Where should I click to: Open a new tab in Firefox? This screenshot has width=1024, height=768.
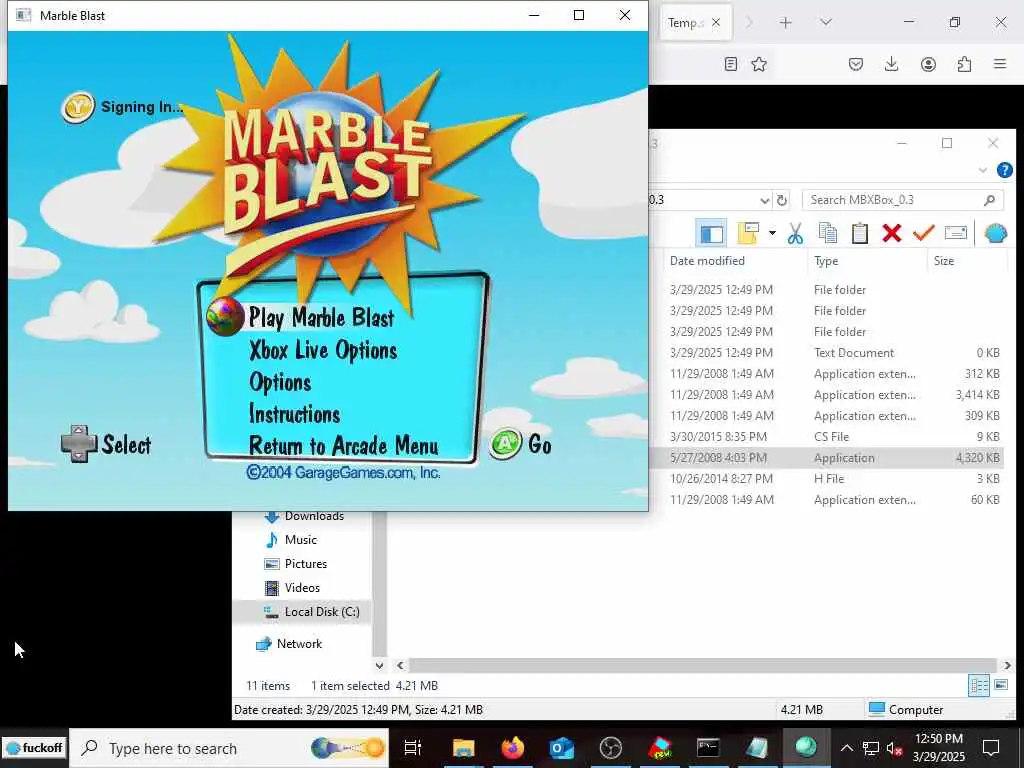click(786, 22)
